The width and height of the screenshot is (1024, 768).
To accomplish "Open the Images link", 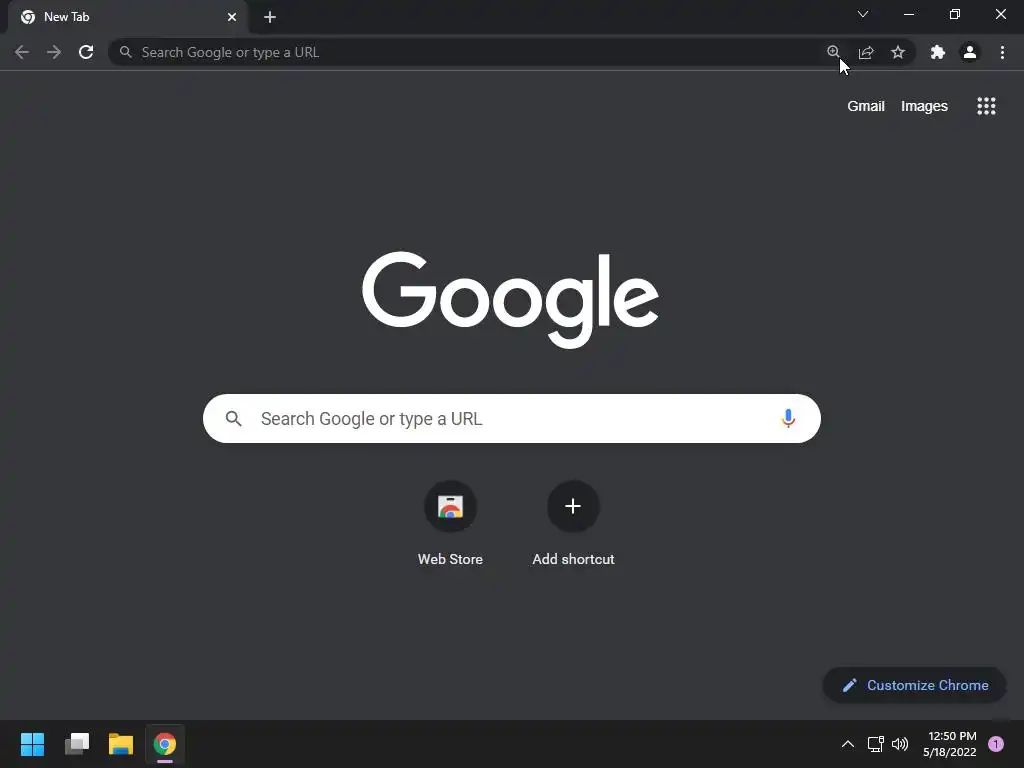I will point(924,106).
